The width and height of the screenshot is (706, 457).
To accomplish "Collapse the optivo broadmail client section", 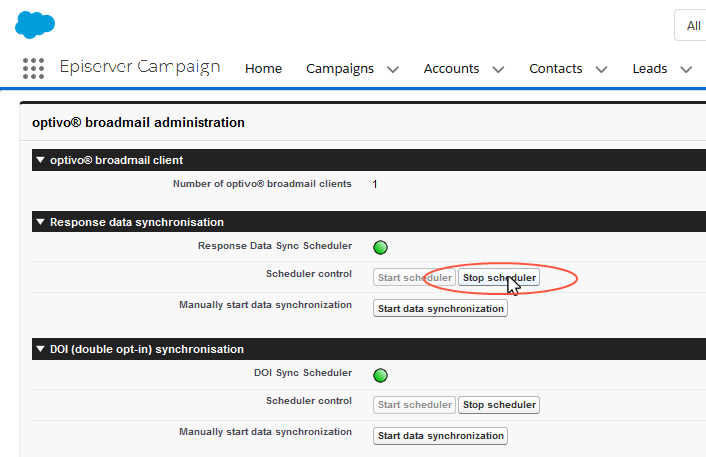I will point(40,160).
